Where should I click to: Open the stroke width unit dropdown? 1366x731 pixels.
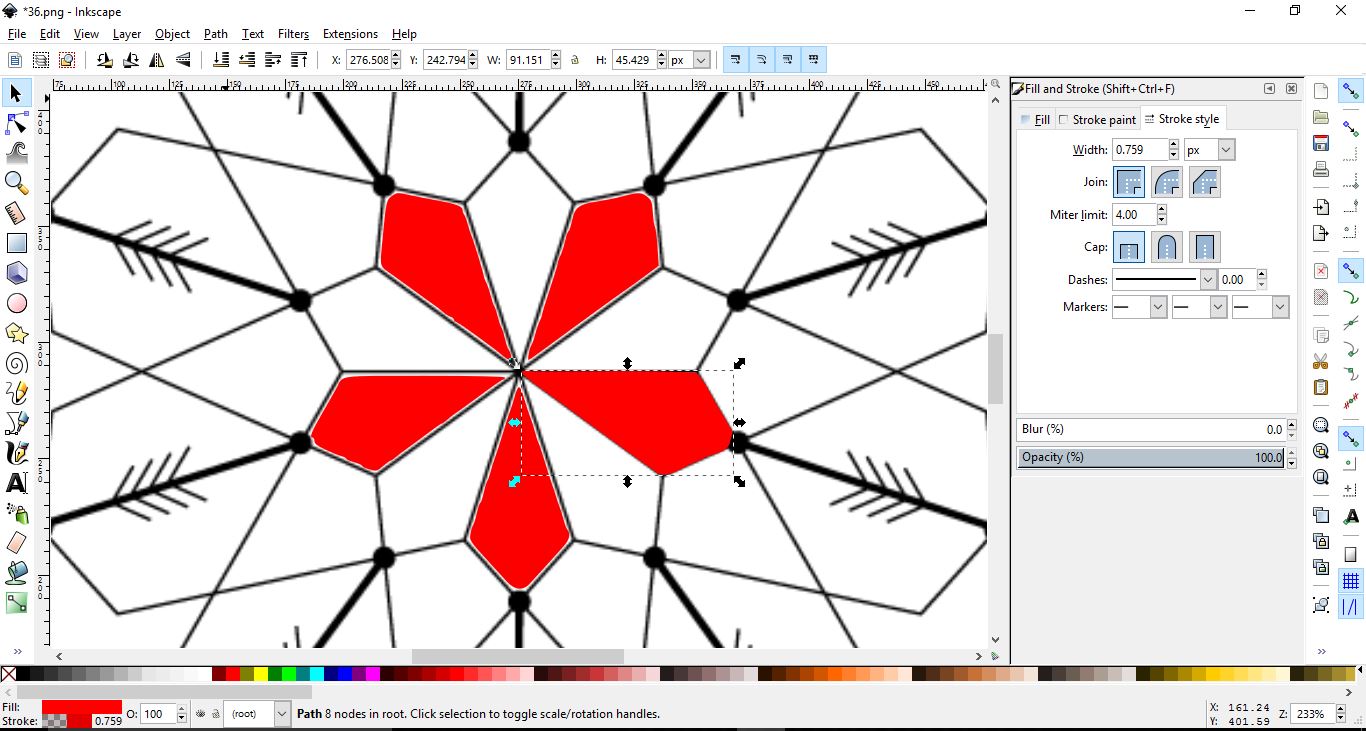point(1209,150)
